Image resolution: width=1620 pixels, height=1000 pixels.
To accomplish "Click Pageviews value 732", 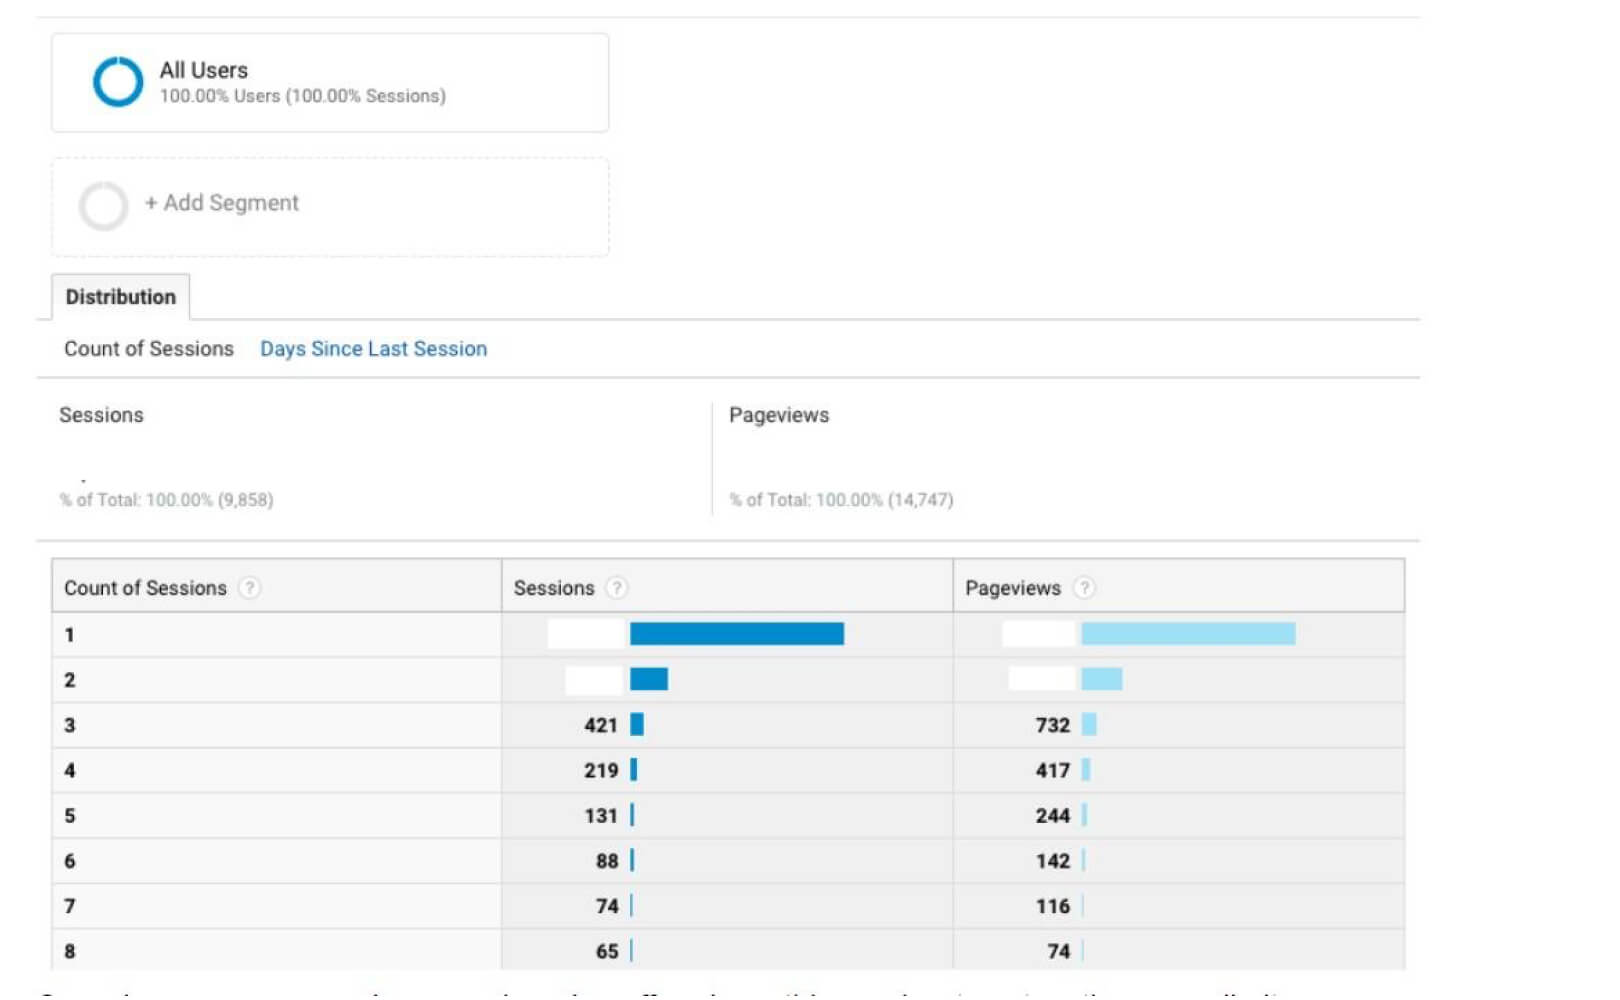I will tap(1053, 725).
